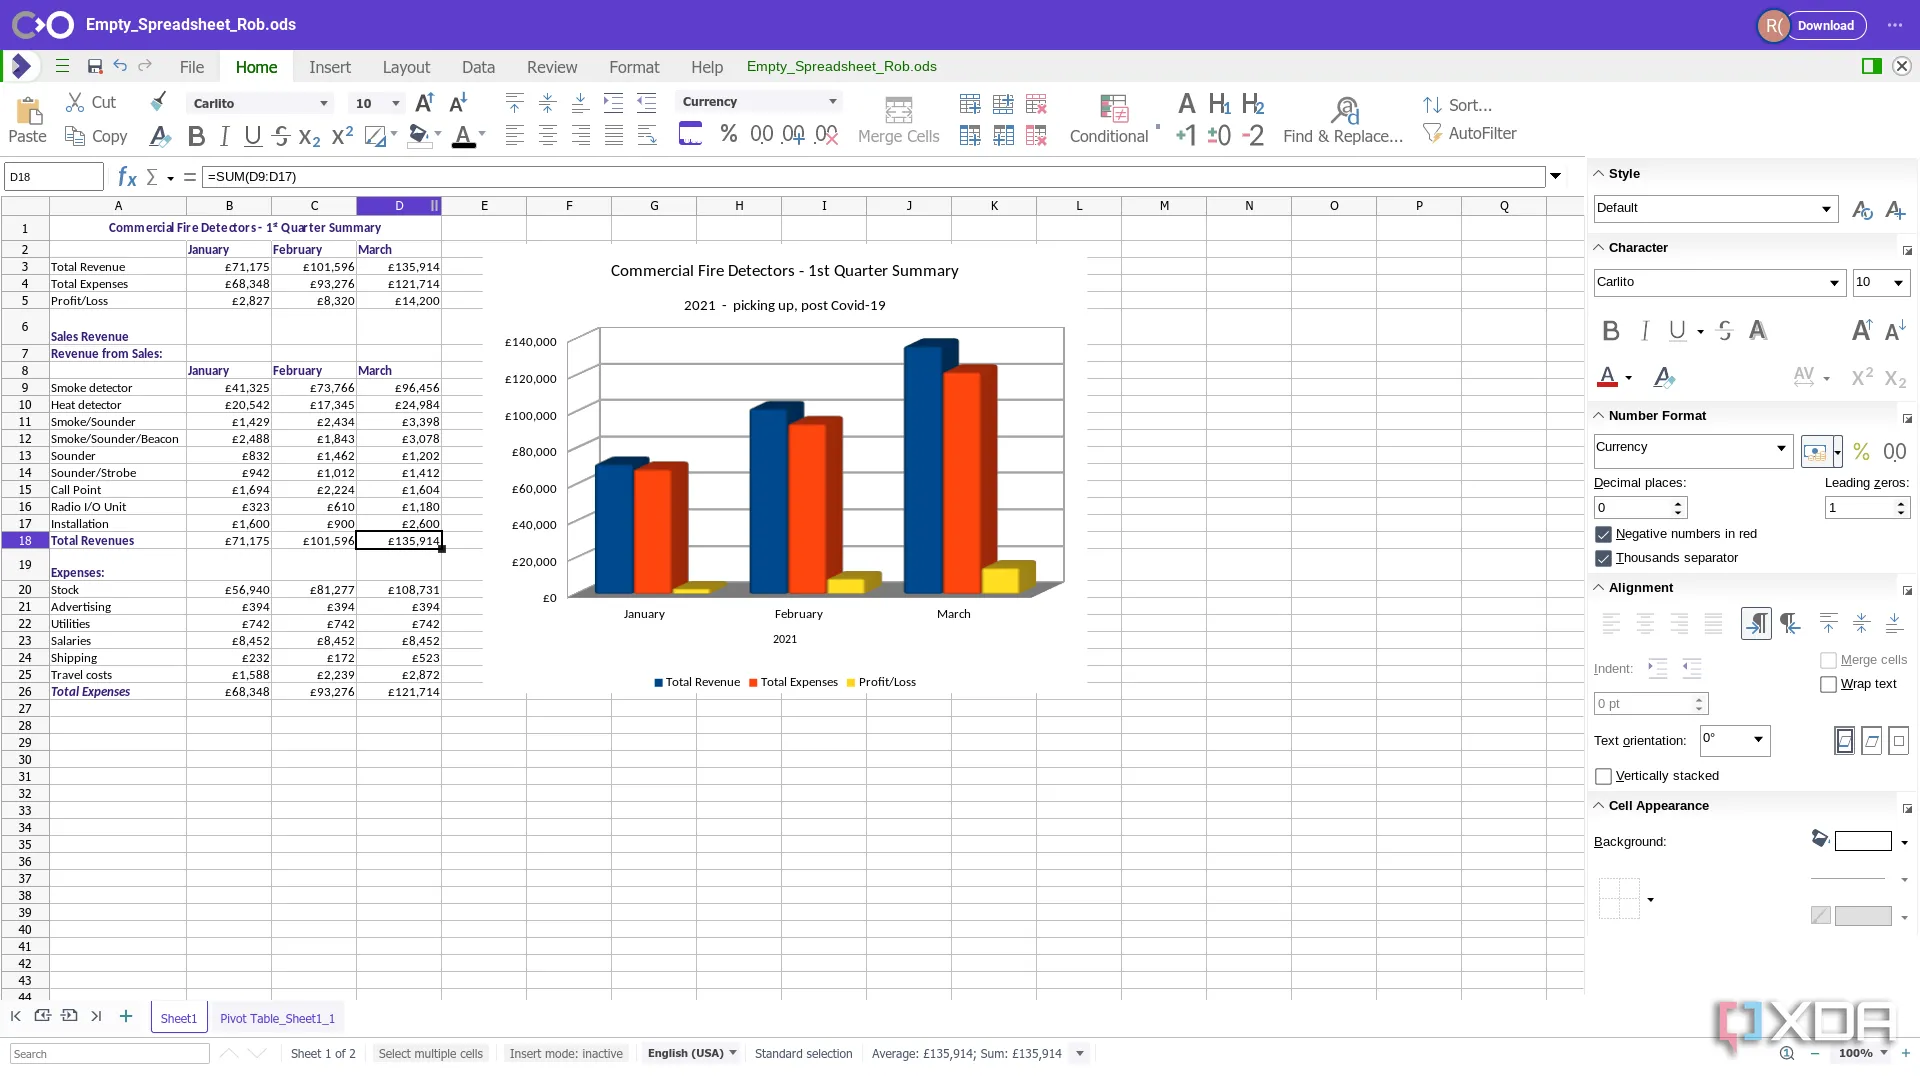
Task: Click the Download button
Action: tap(1825, 26)
